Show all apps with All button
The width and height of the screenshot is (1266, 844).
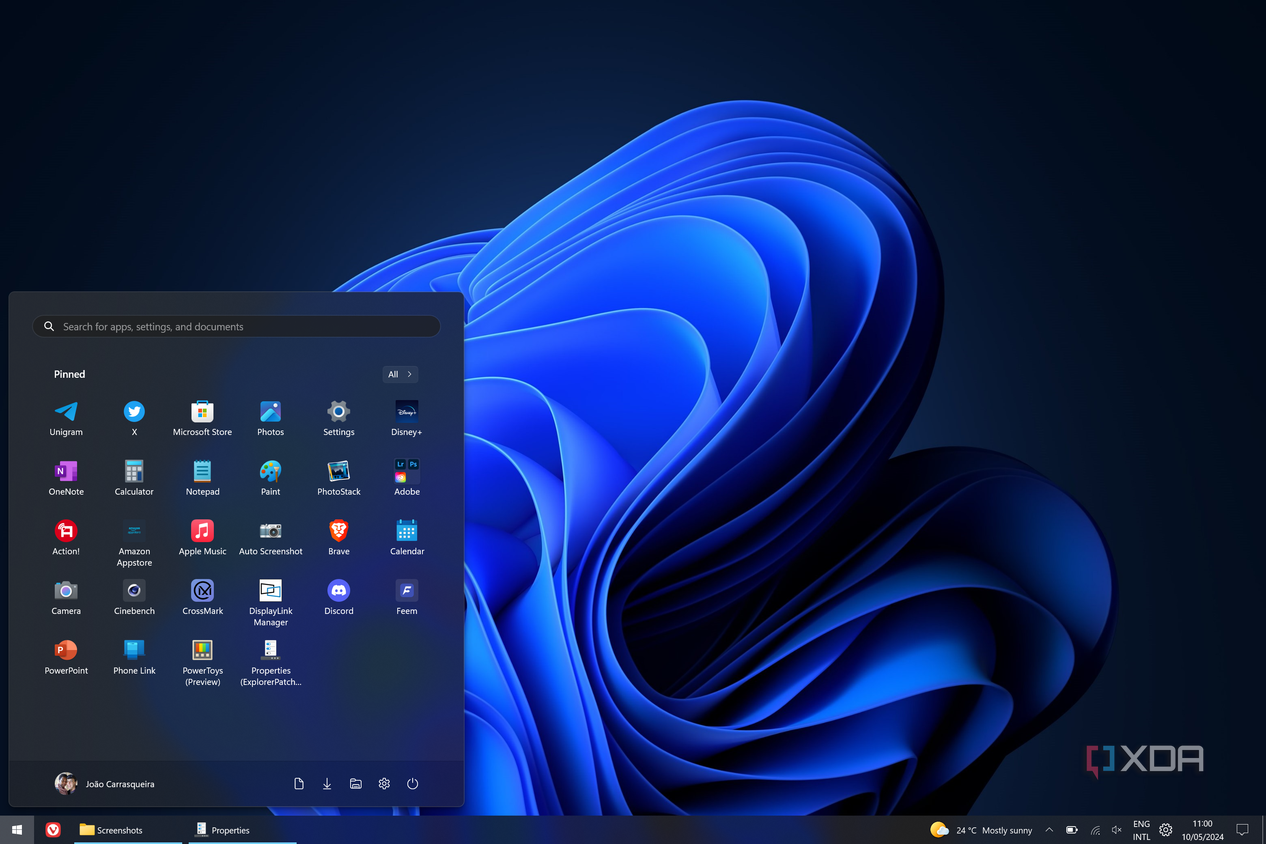(x=400, y=374)
